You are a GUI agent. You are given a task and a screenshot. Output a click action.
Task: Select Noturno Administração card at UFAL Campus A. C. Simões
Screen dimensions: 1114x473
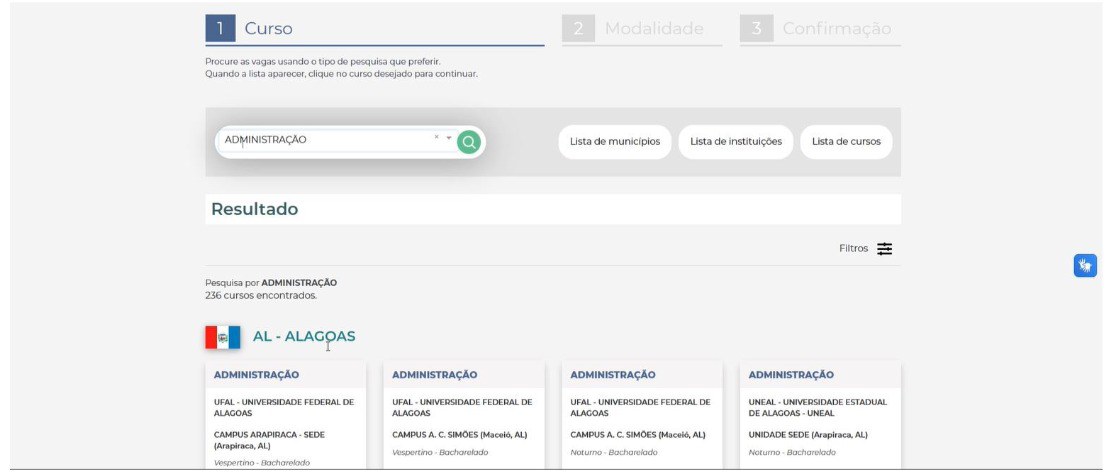coord(642,415)
